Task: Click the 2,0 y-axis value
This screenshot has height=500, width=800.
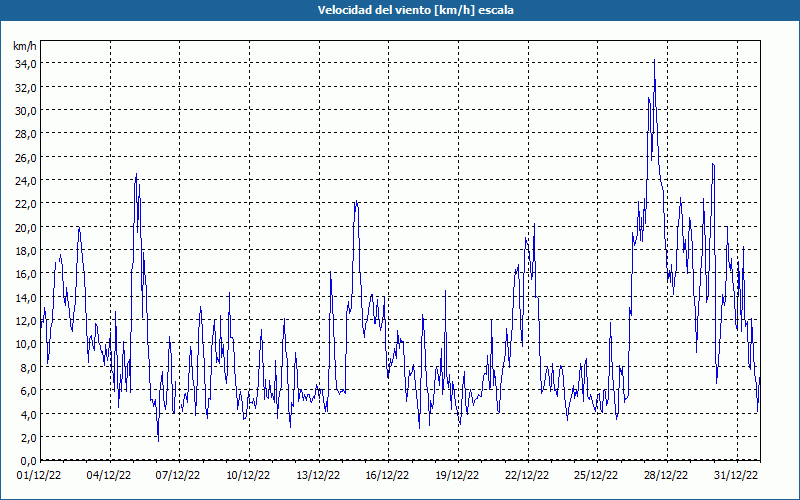Action: (29, 438)
